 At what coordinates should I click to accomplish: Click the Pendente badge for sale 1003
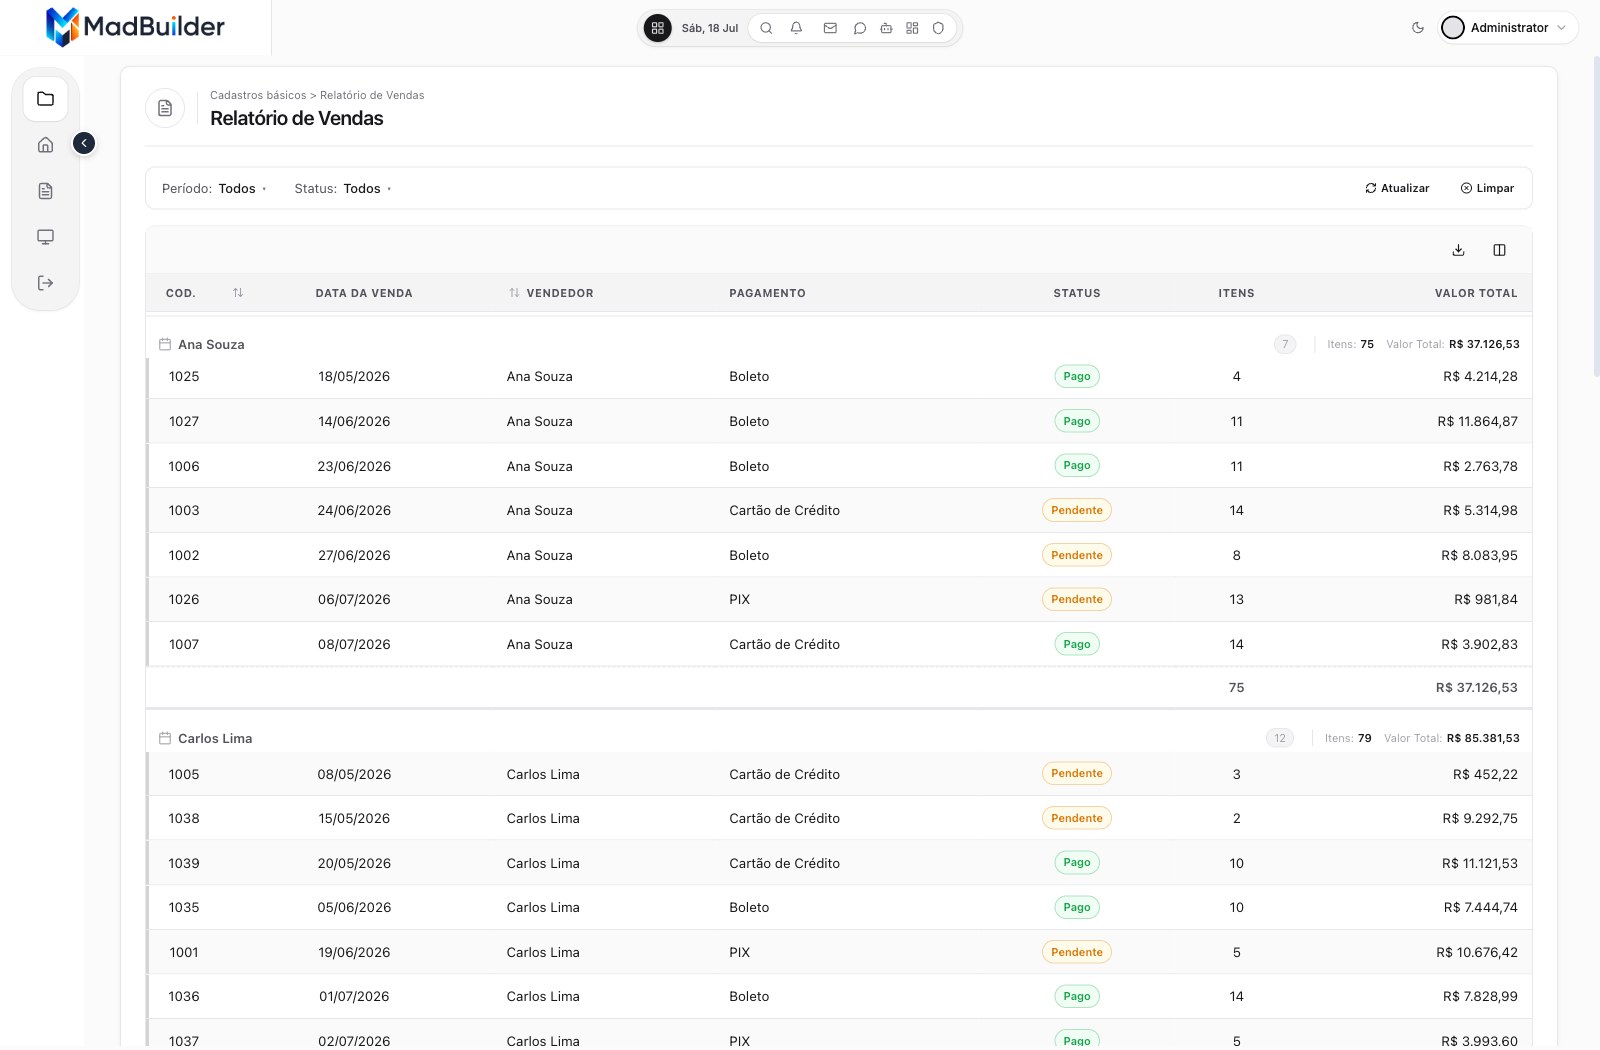pos(1077,510)
